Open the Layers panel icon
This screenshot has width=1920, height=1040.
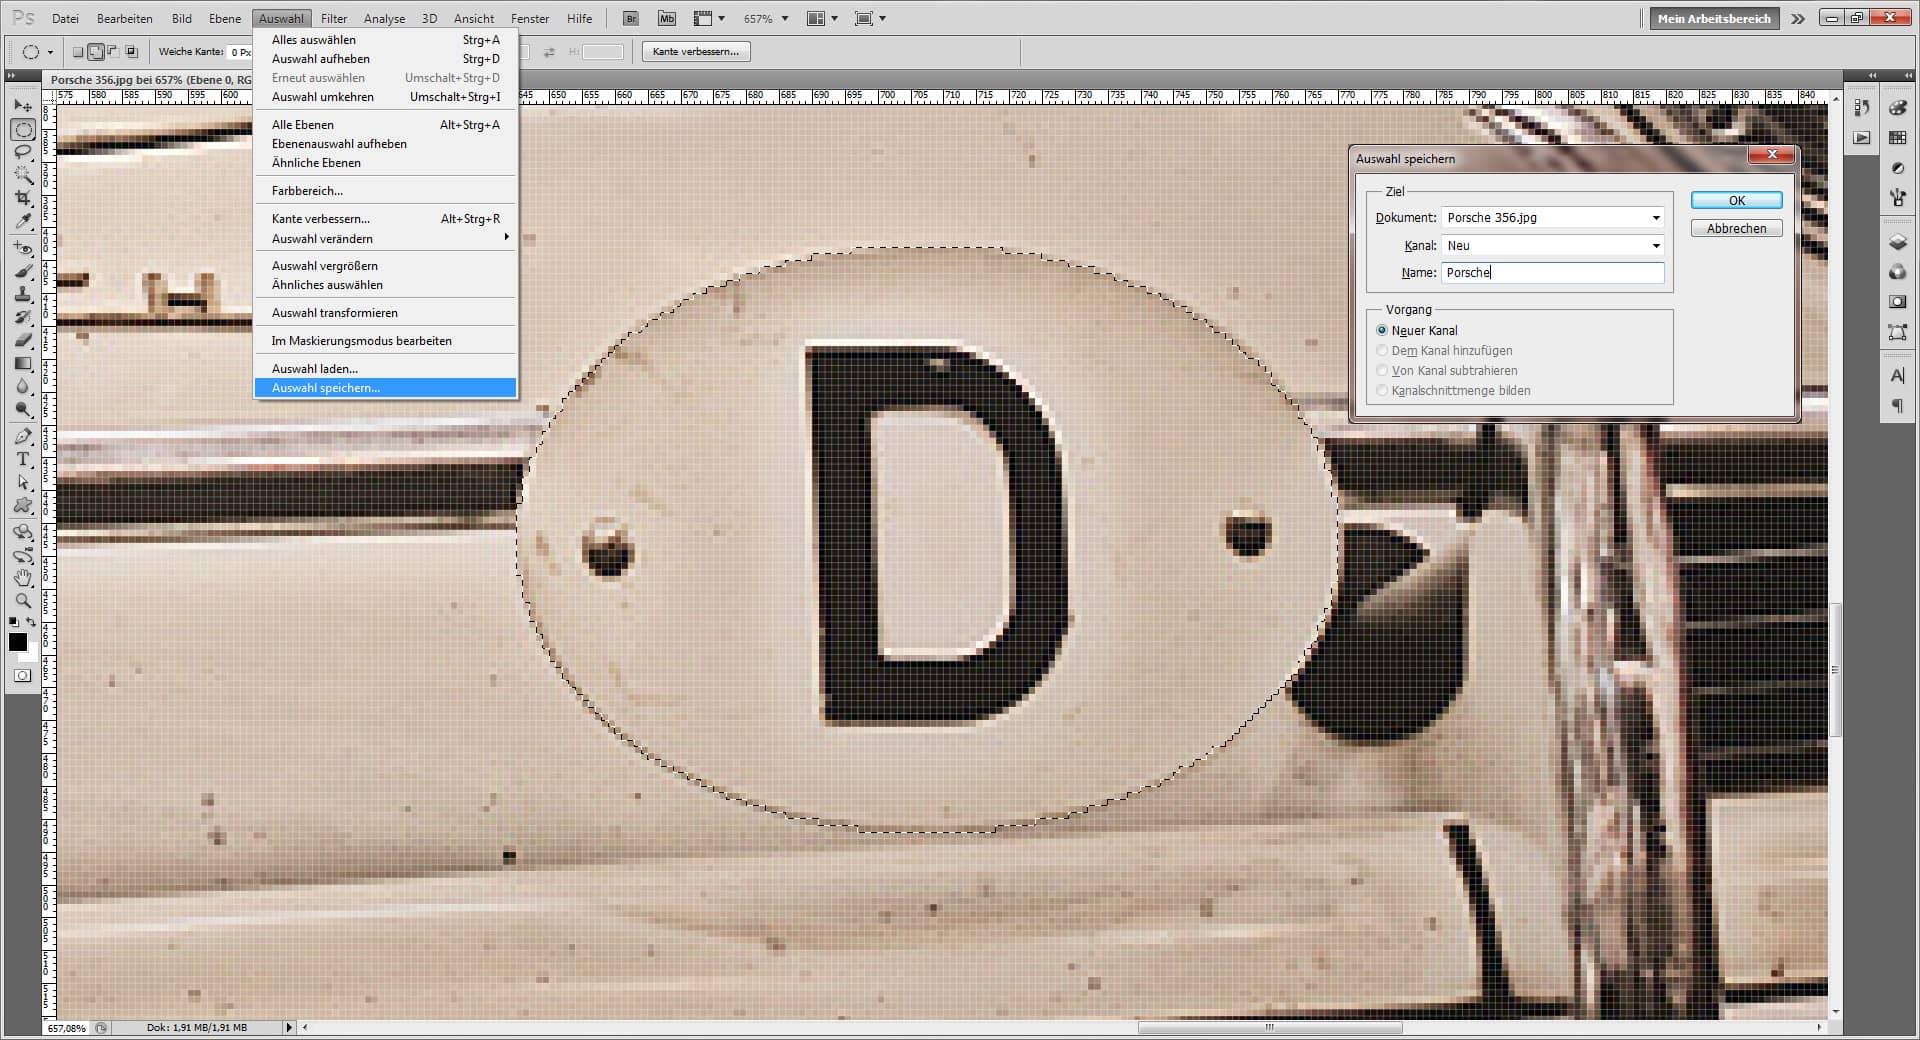pos(1897,239)
